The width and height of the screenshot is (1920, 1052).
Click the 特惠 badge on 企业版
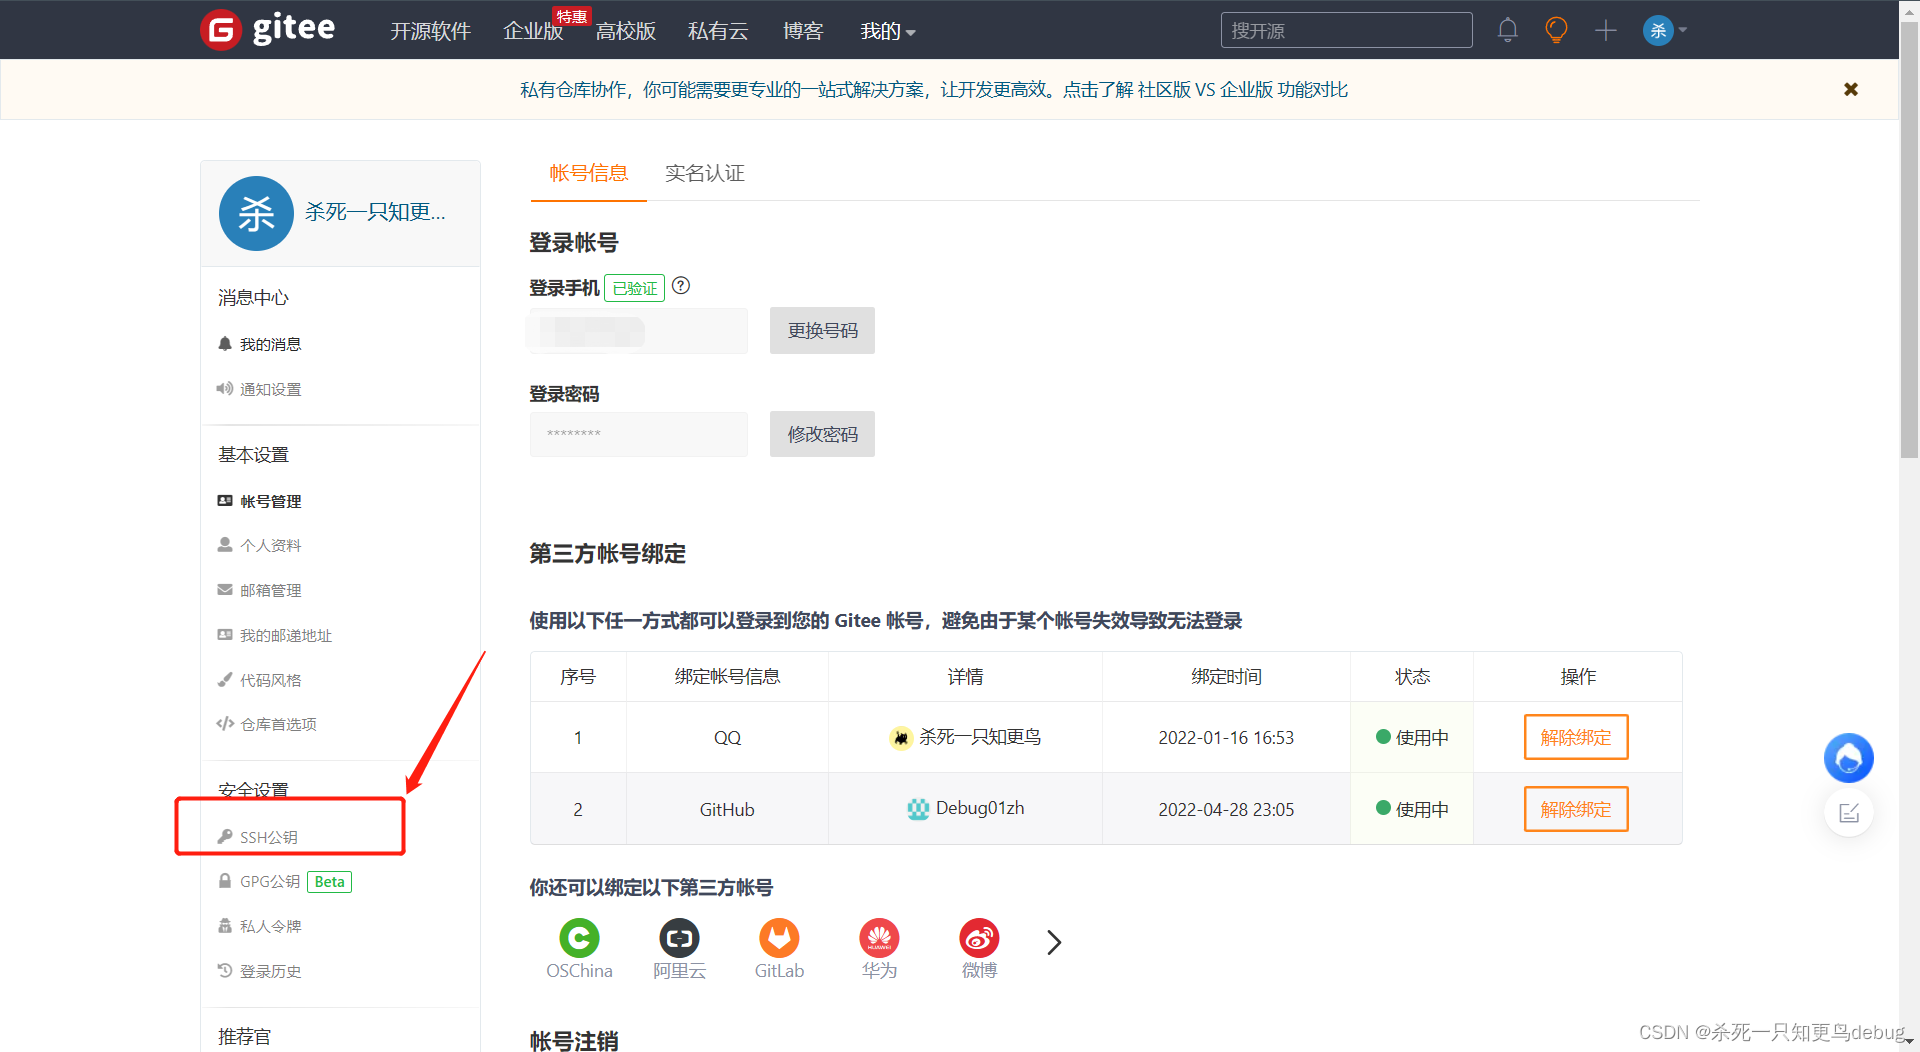572,16
